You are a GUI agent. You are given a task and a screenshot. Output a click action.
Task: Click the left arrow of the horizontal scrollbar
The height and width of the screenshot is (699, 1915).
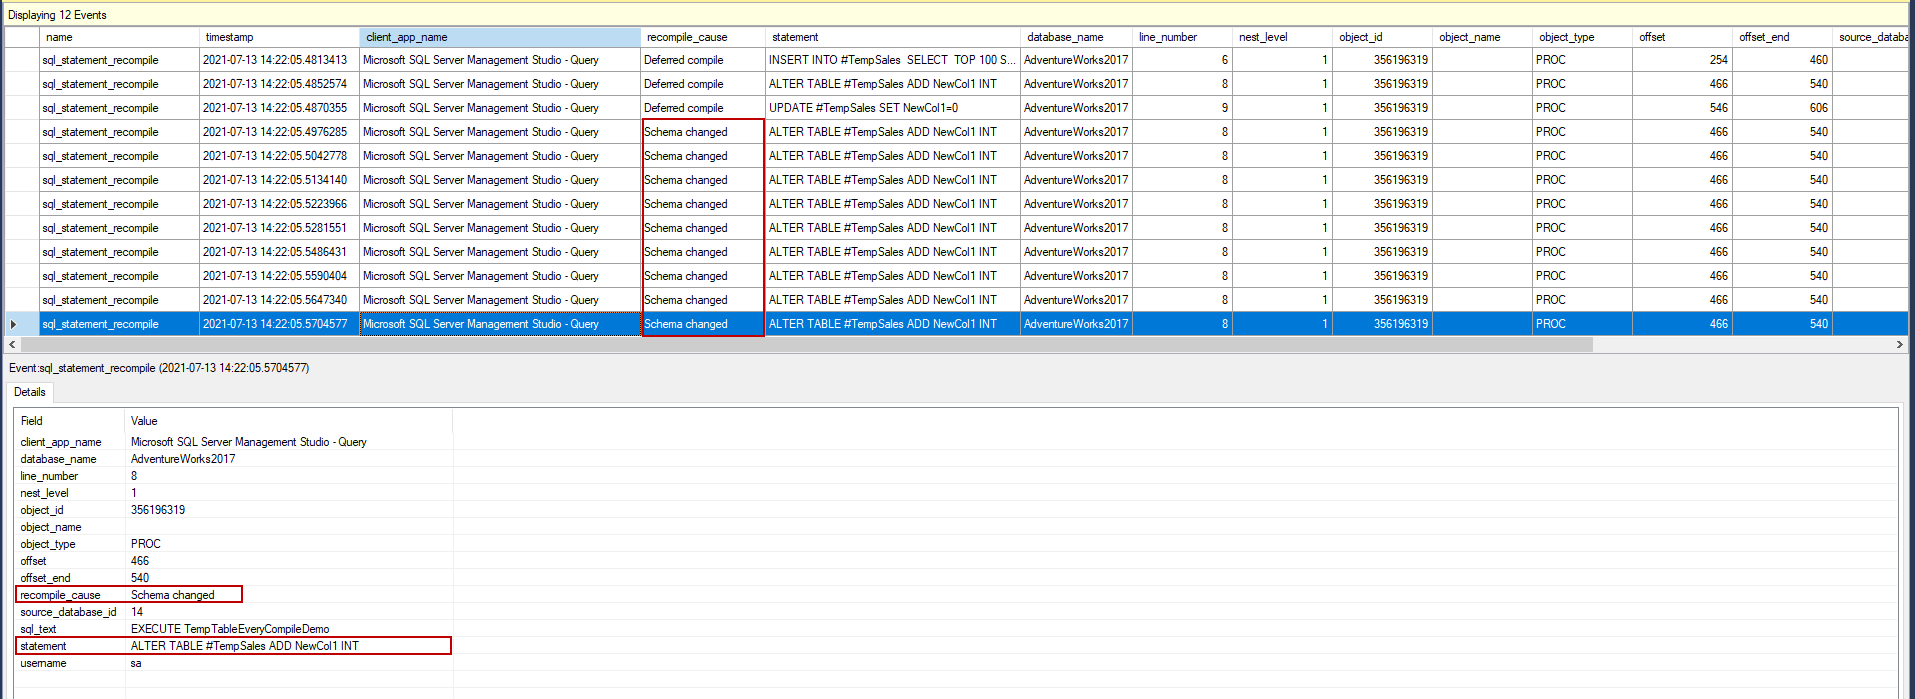point(12,344)
